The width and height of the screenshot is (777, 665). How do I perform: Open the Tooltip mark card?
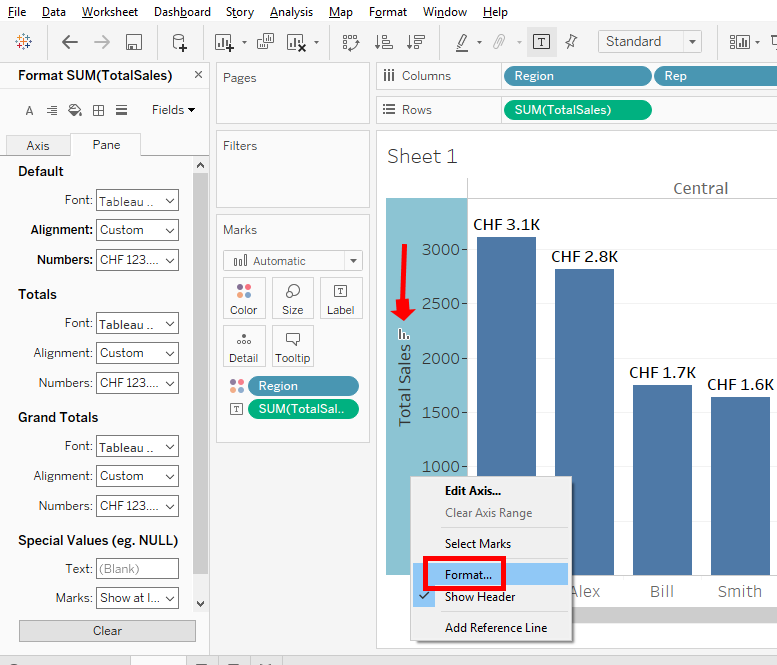292,346
